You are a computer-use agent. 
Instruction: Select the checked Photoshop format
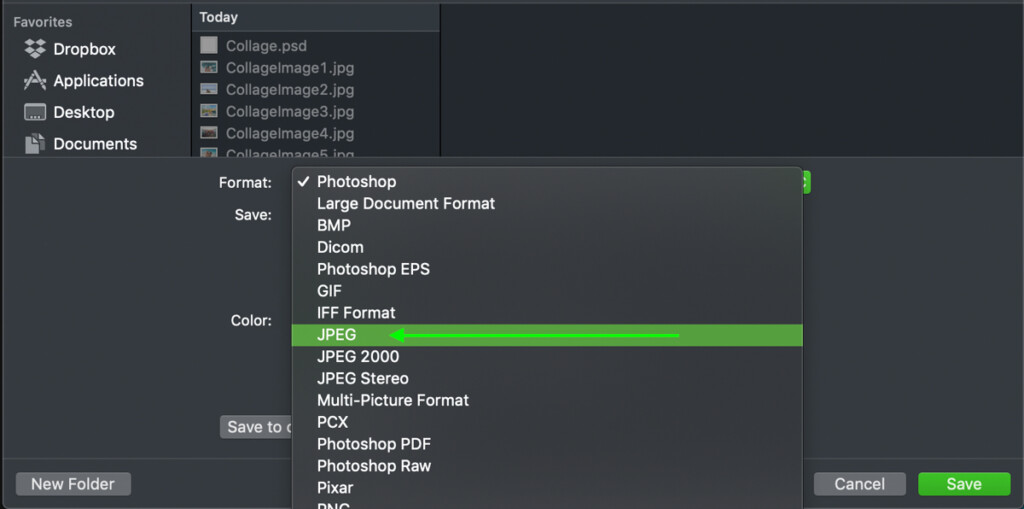[x=547, y=181]
